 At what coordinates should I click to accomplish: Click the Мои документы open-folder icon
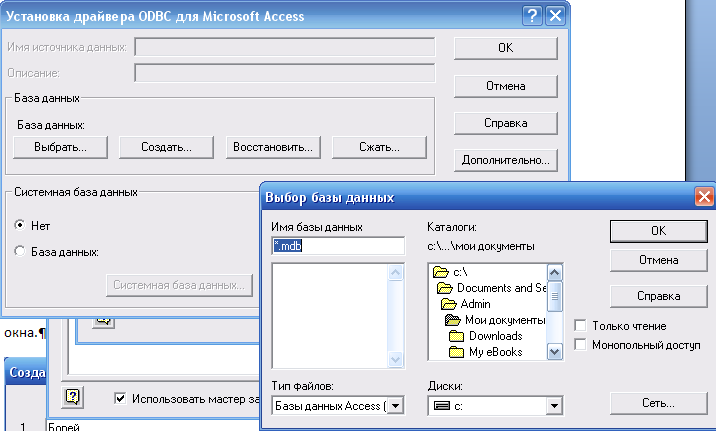tap(453, 320)
